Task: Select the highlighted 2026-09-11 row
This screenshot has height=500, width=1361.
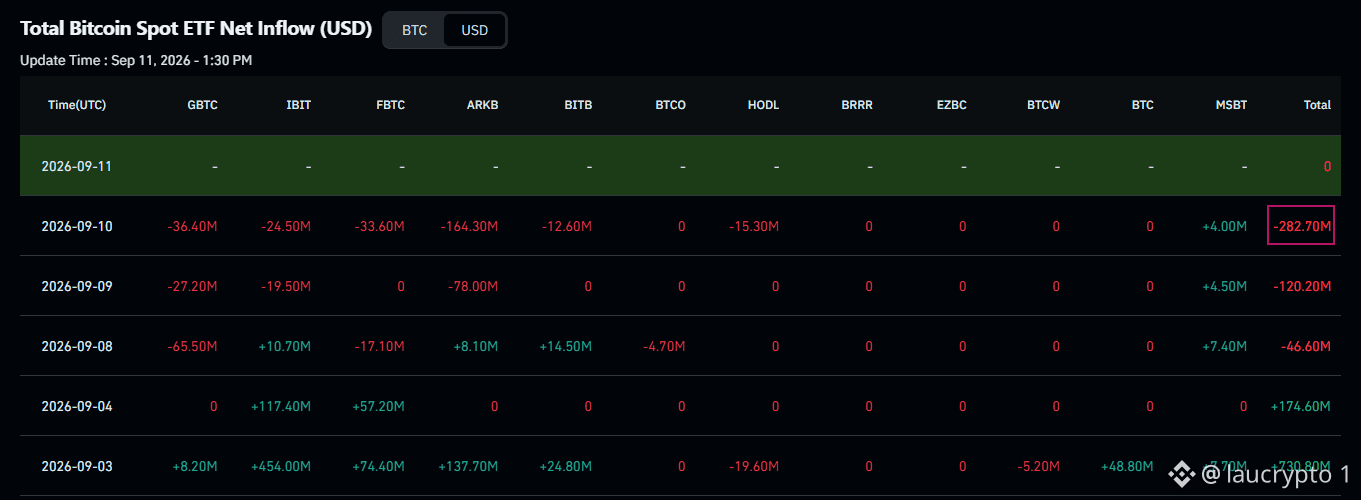Action: pyautogui.click(x=680, y=166)
